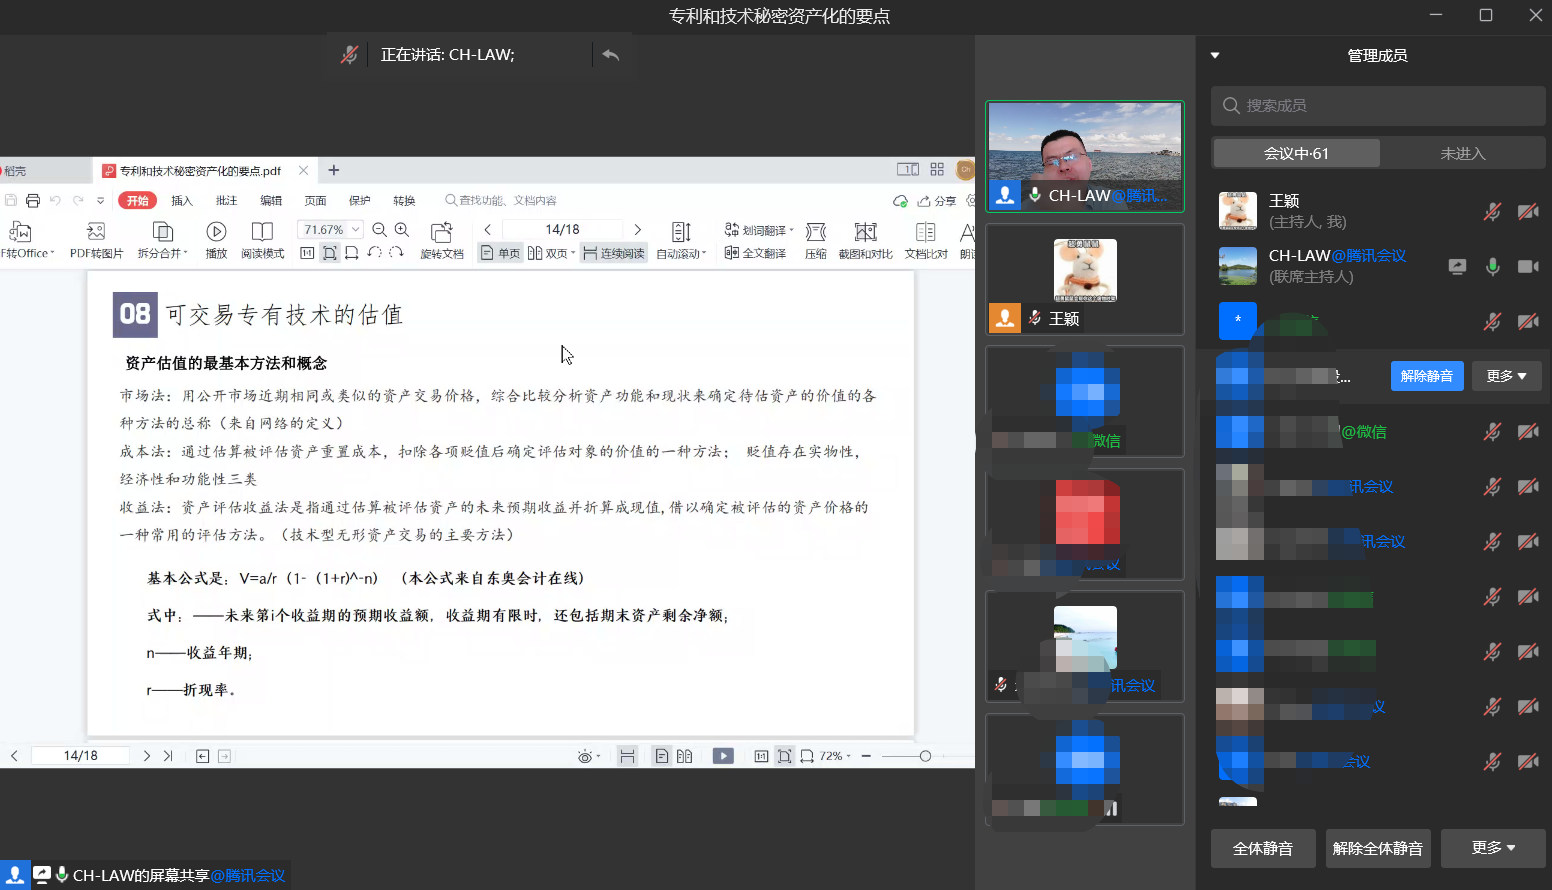
Task: Print the shared PDF document
Action: 32,200
